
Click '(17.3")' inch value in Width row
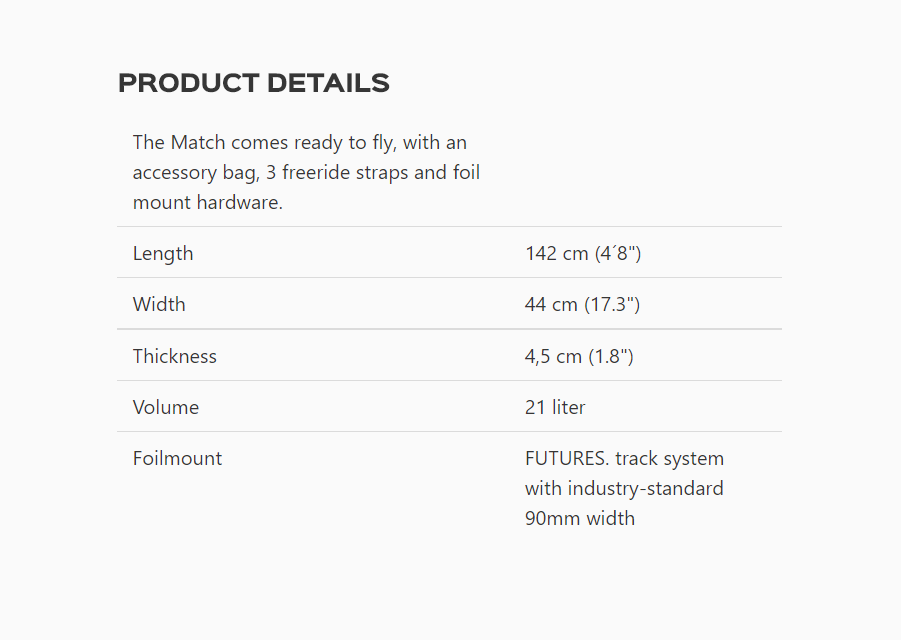pyautogui.click(x=612, y=304)
